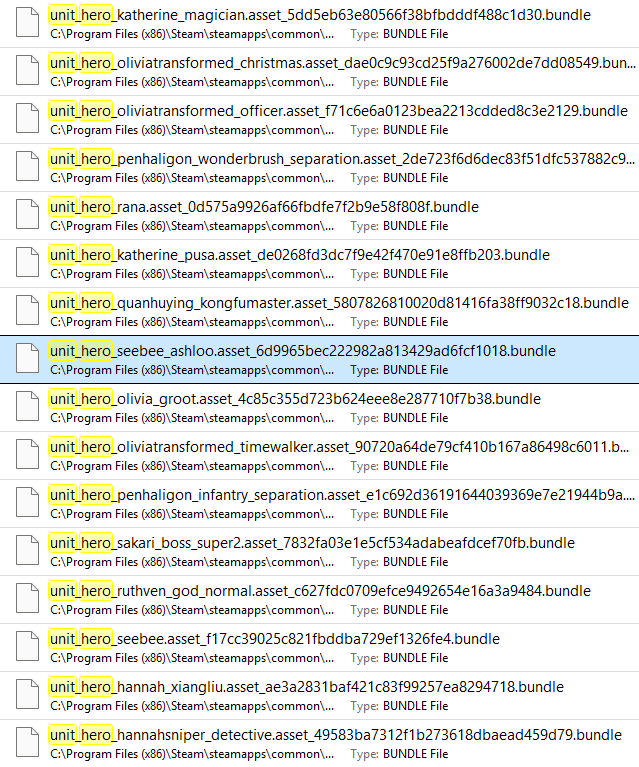
Task: Select unit_hero_oliviatransformed_christmas.asset file name
Action: tap(342, 63)
